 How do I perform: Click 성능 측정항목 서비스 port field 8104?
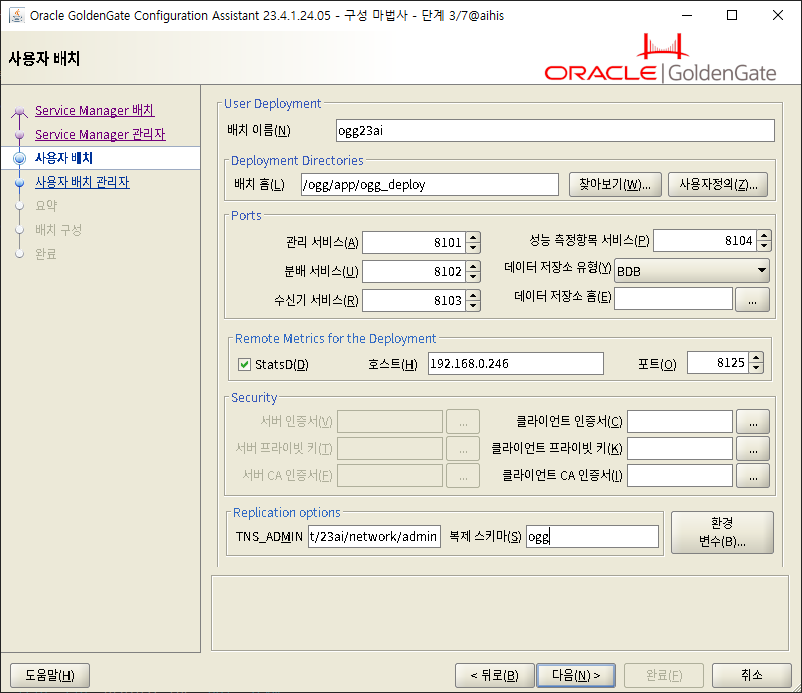705,240
